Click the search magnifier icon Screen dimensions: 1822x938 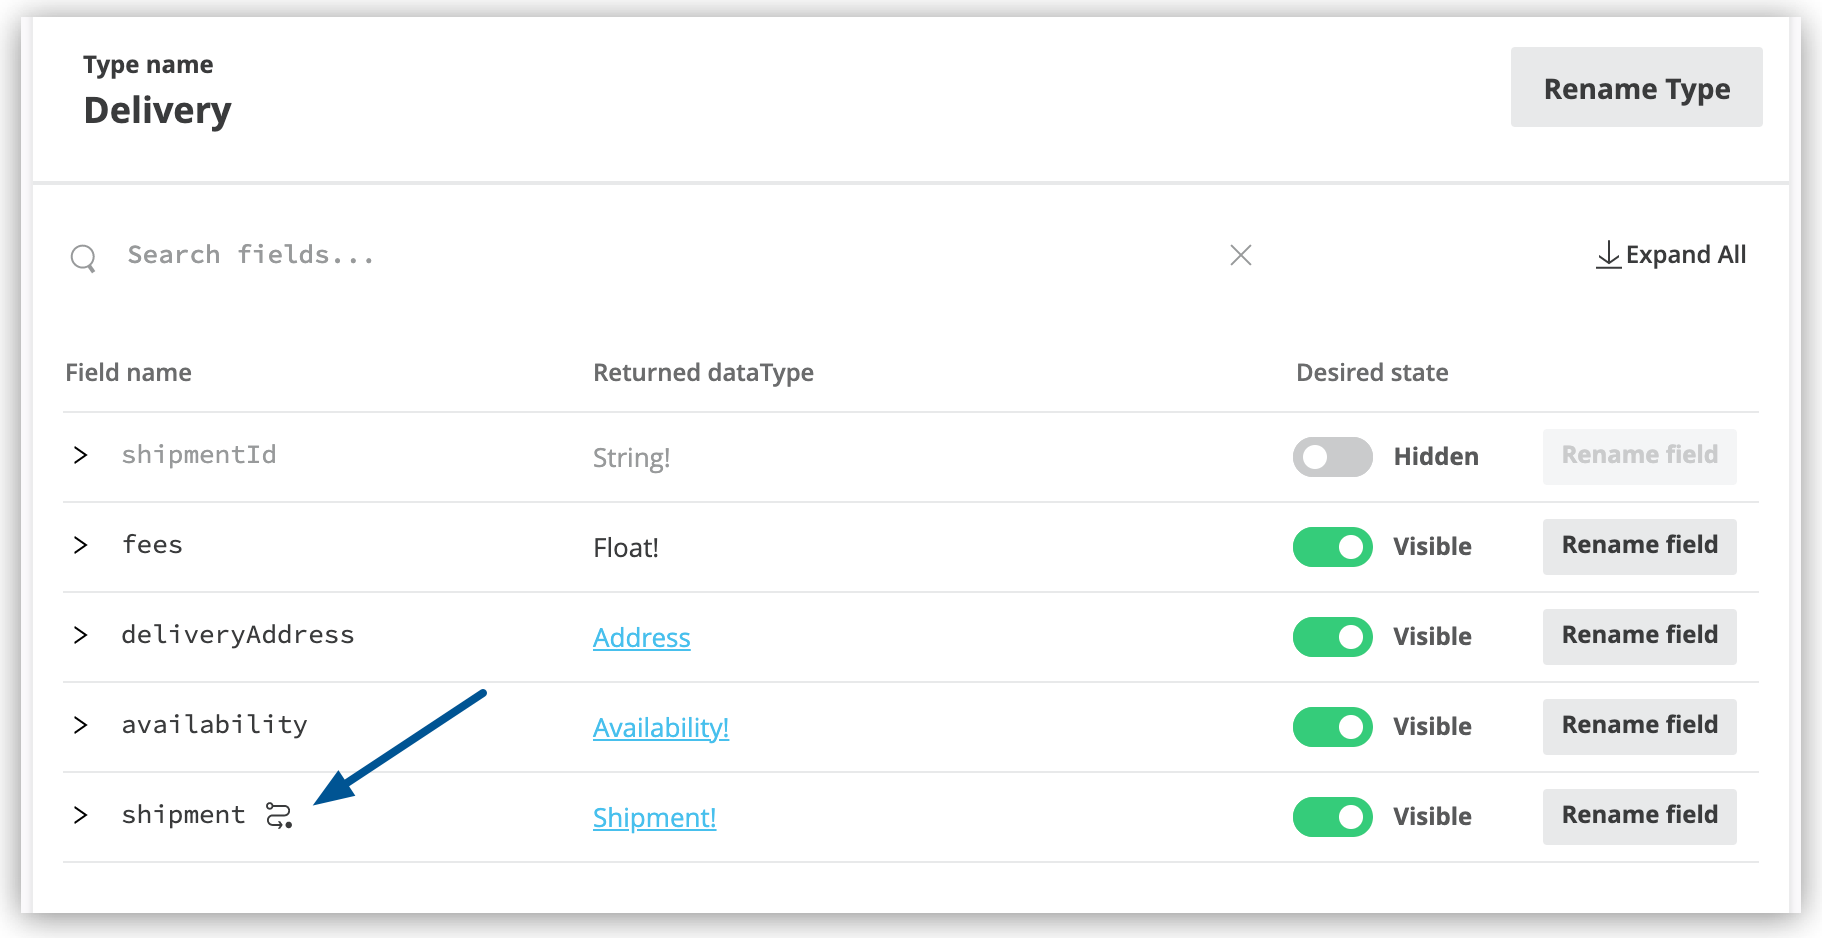(x=84, y=257)
